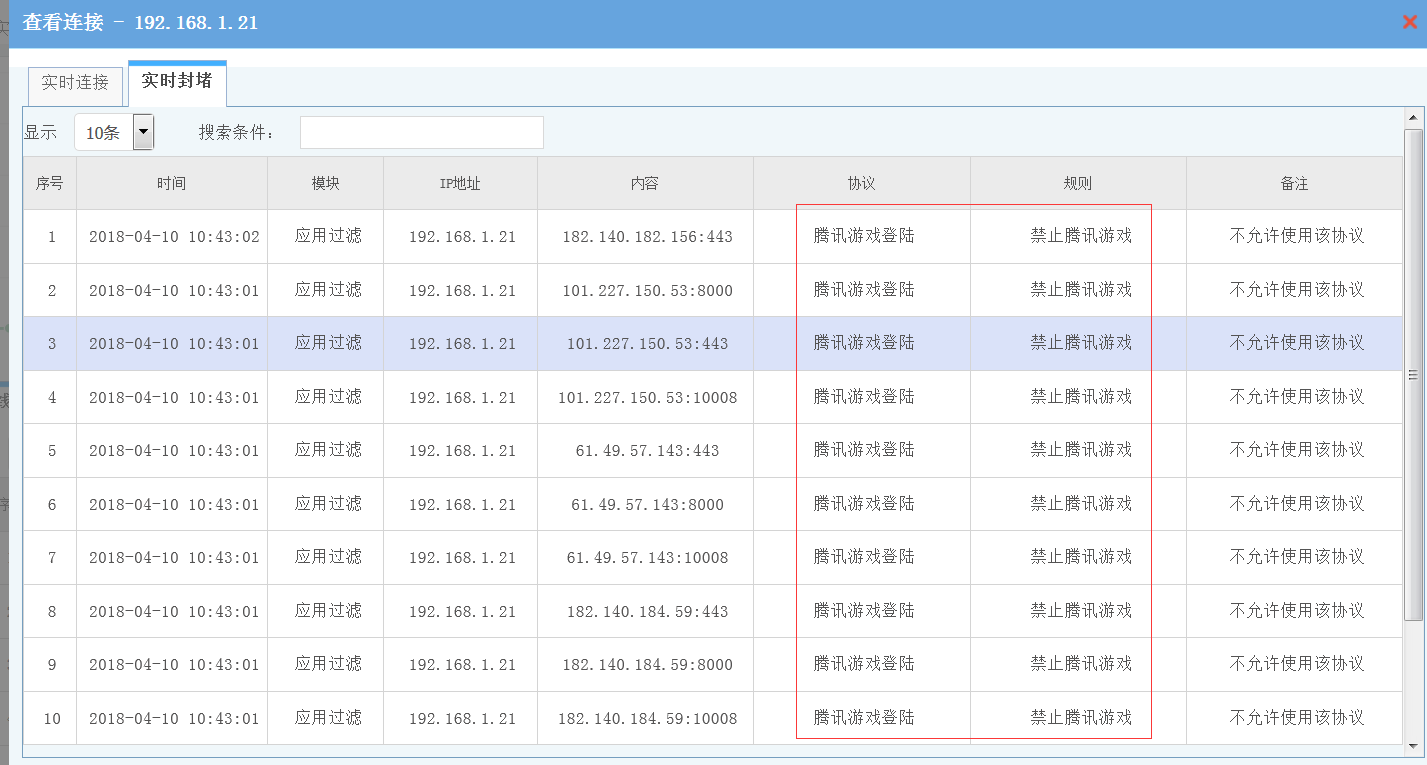The image size is (1427, 765).
Task: Switch to the 实时连接 tab
Action: (75, 83)
